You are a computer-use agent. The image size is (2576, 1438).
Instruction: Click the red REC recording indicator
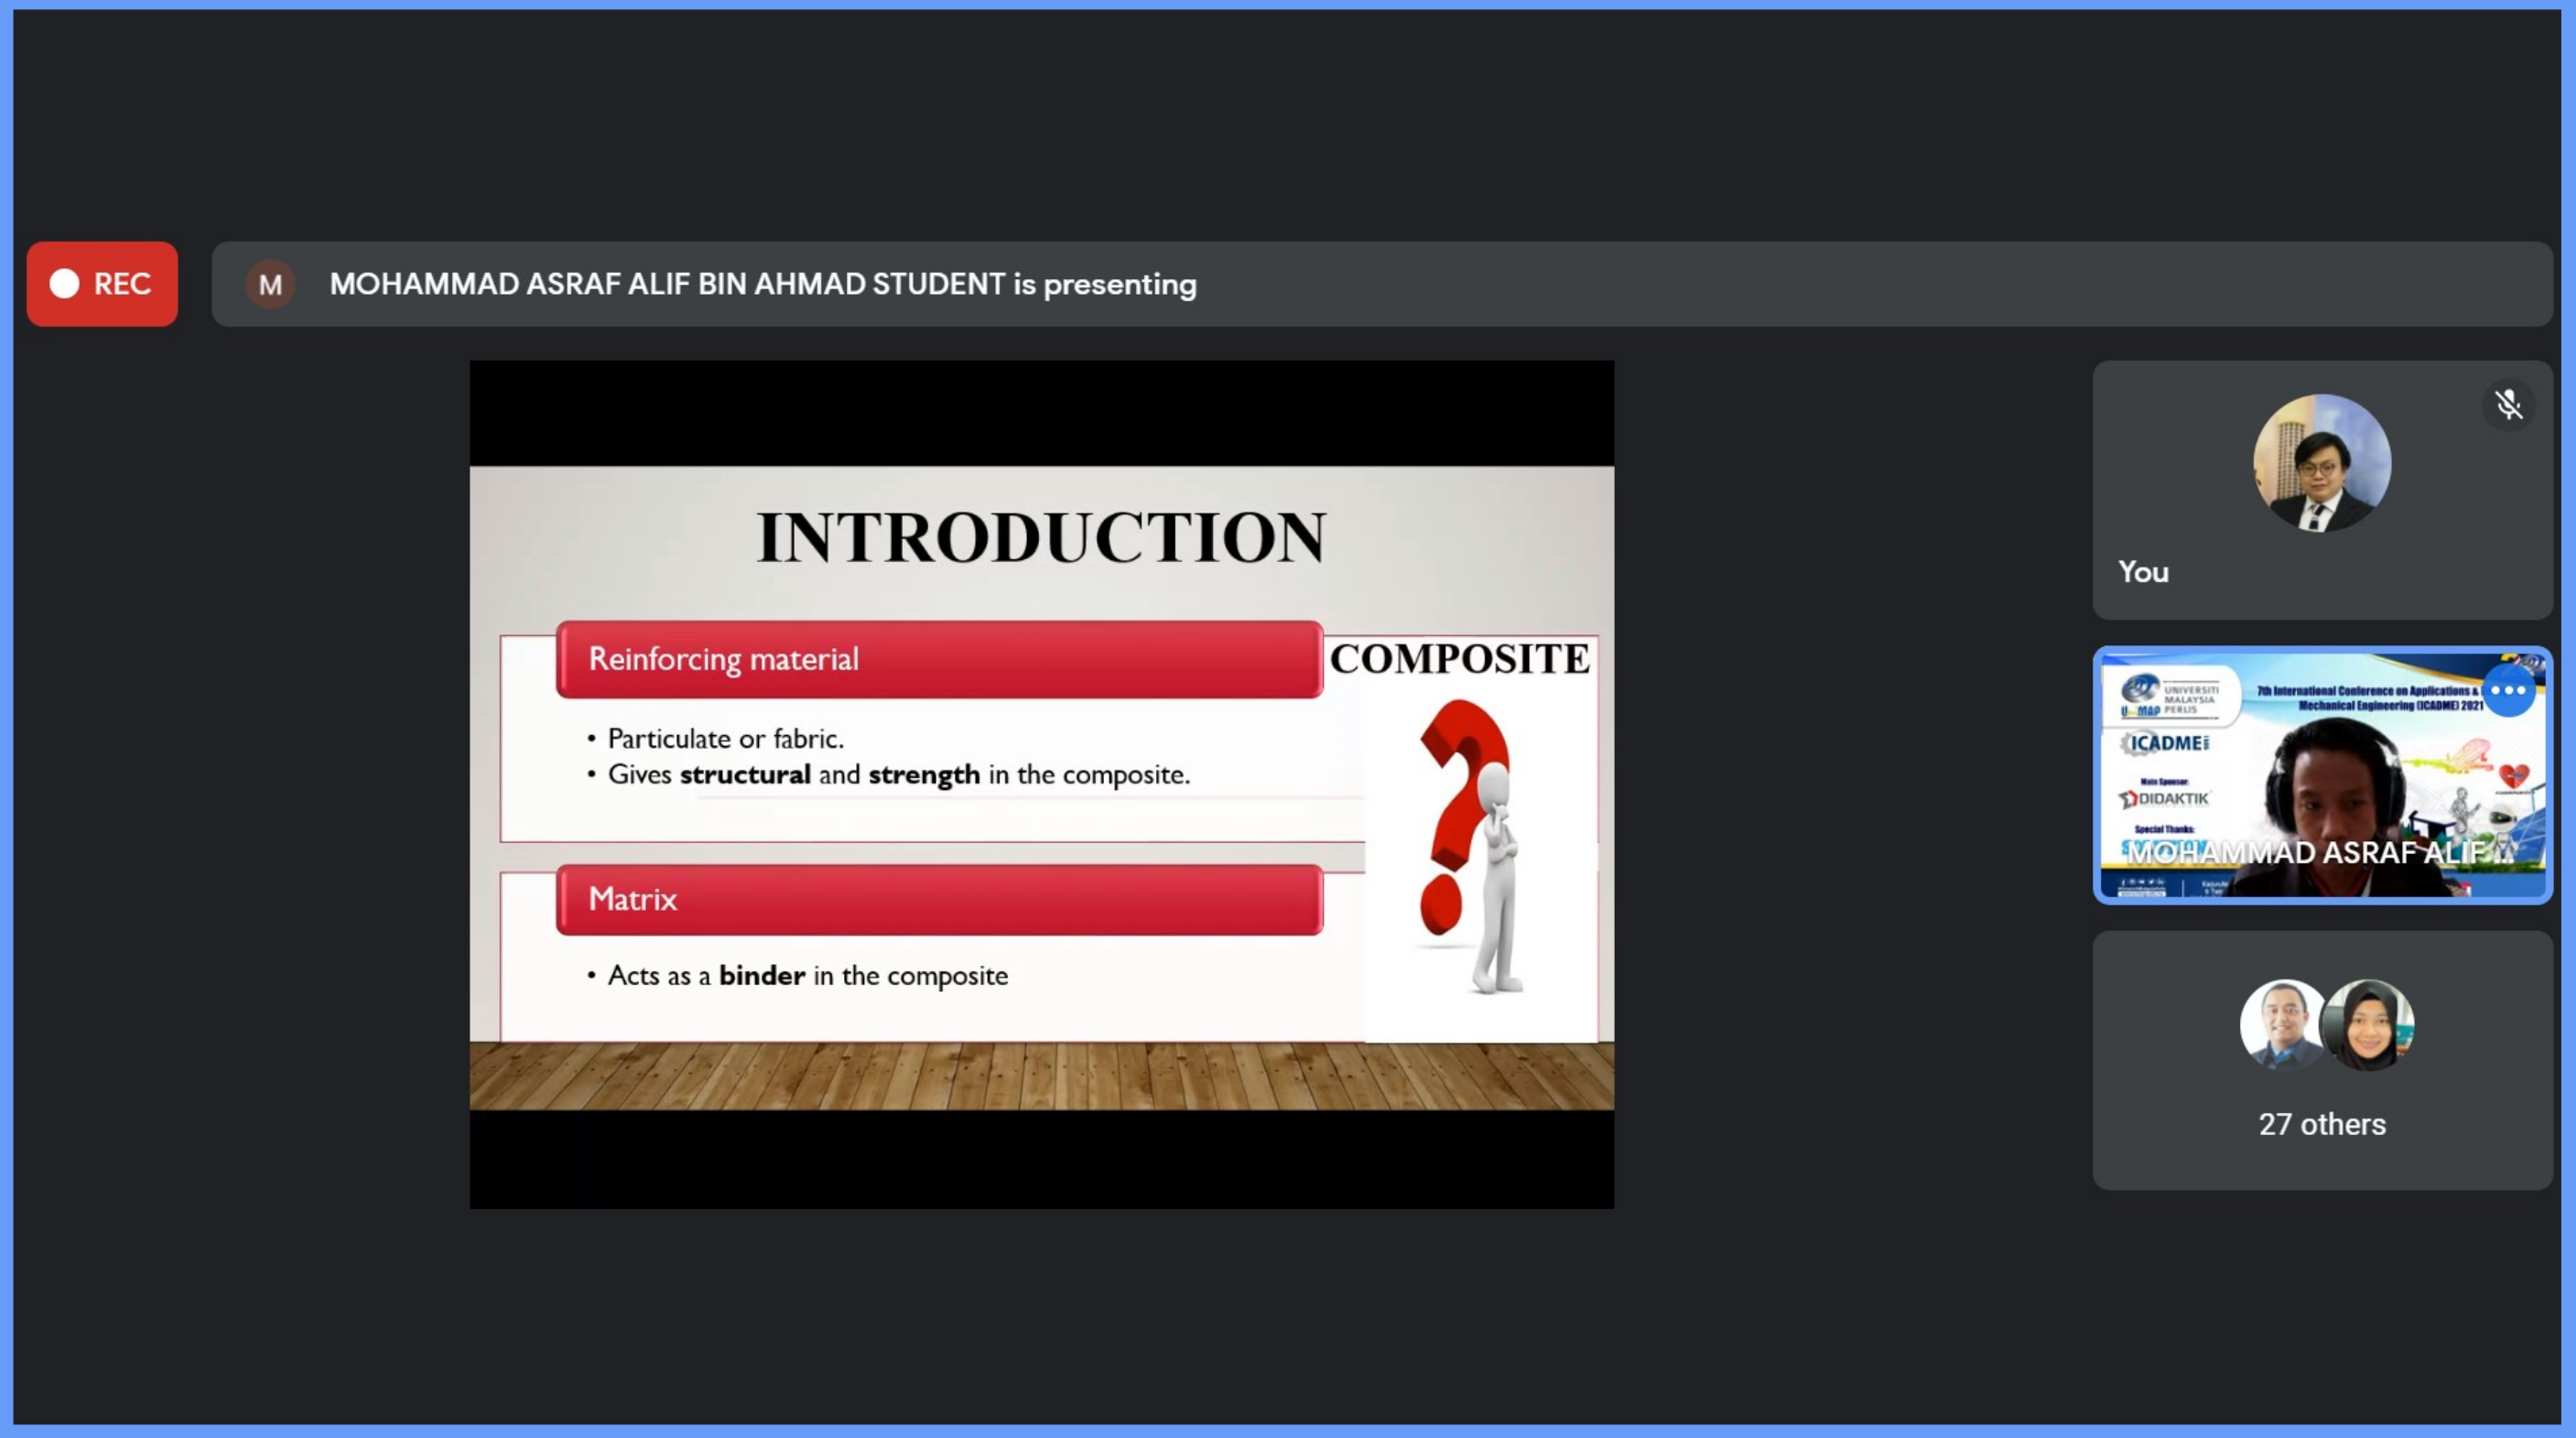(102, 284)
